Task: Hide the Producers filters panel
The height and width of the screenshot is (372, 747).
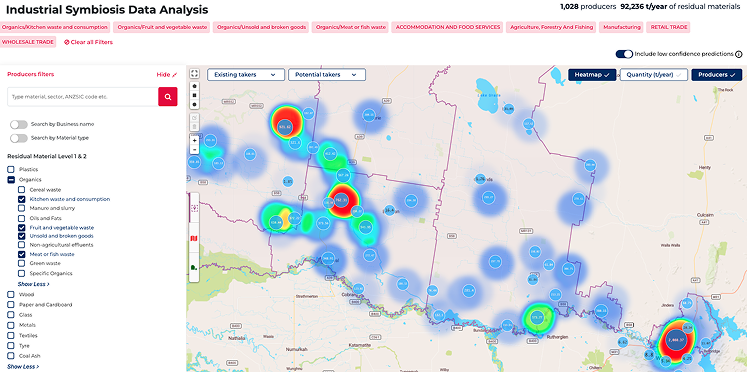Action: [x=167, y=75]
